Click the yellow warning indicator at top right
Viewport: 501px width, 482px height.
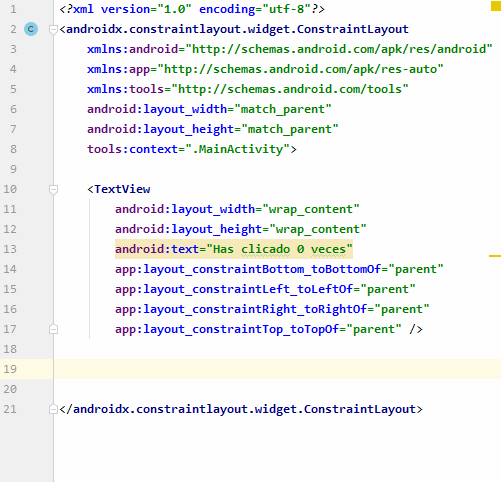click(x=496, y=6)
